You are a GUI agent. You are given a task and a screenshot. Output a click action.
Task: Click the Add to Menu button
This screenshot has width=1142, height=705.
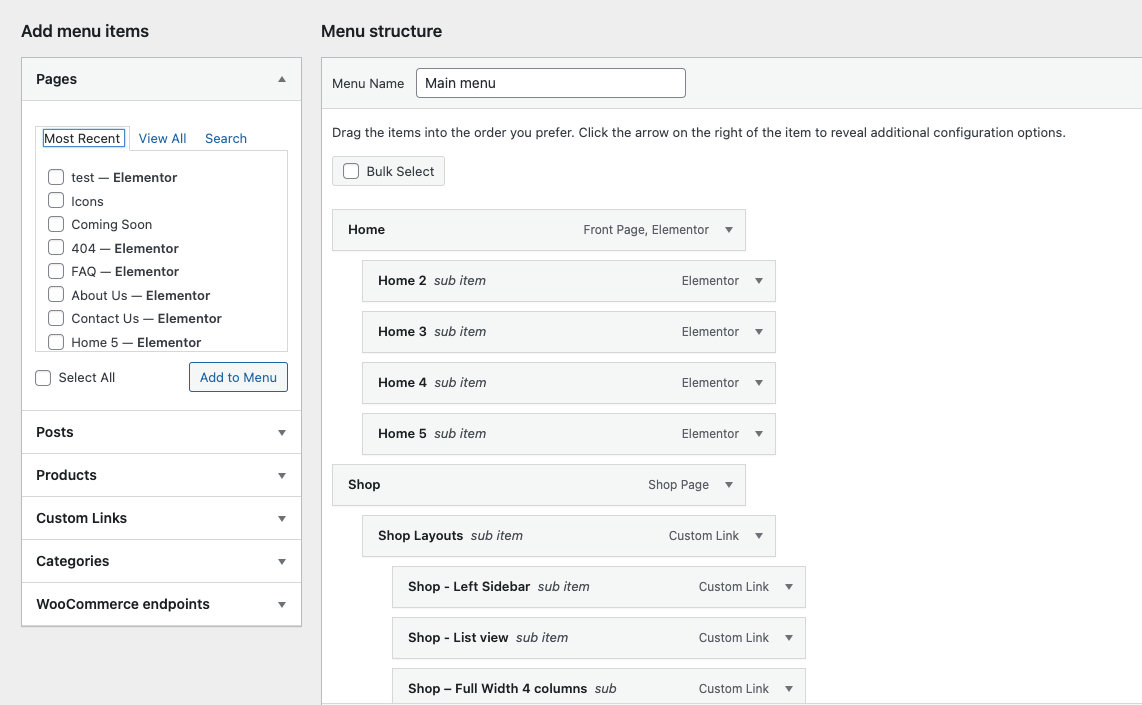[238, 377]
